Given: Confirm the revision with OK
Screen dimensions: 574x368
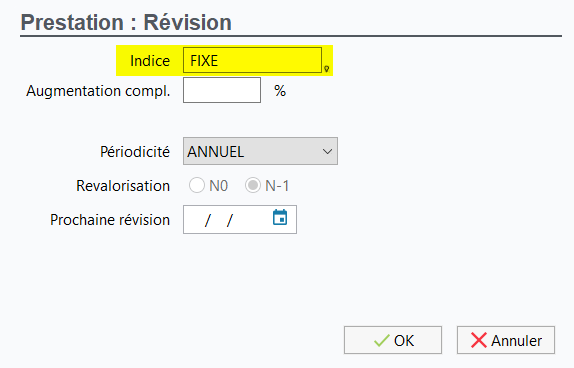Looking at the screenshot, I should coord(393,340).
